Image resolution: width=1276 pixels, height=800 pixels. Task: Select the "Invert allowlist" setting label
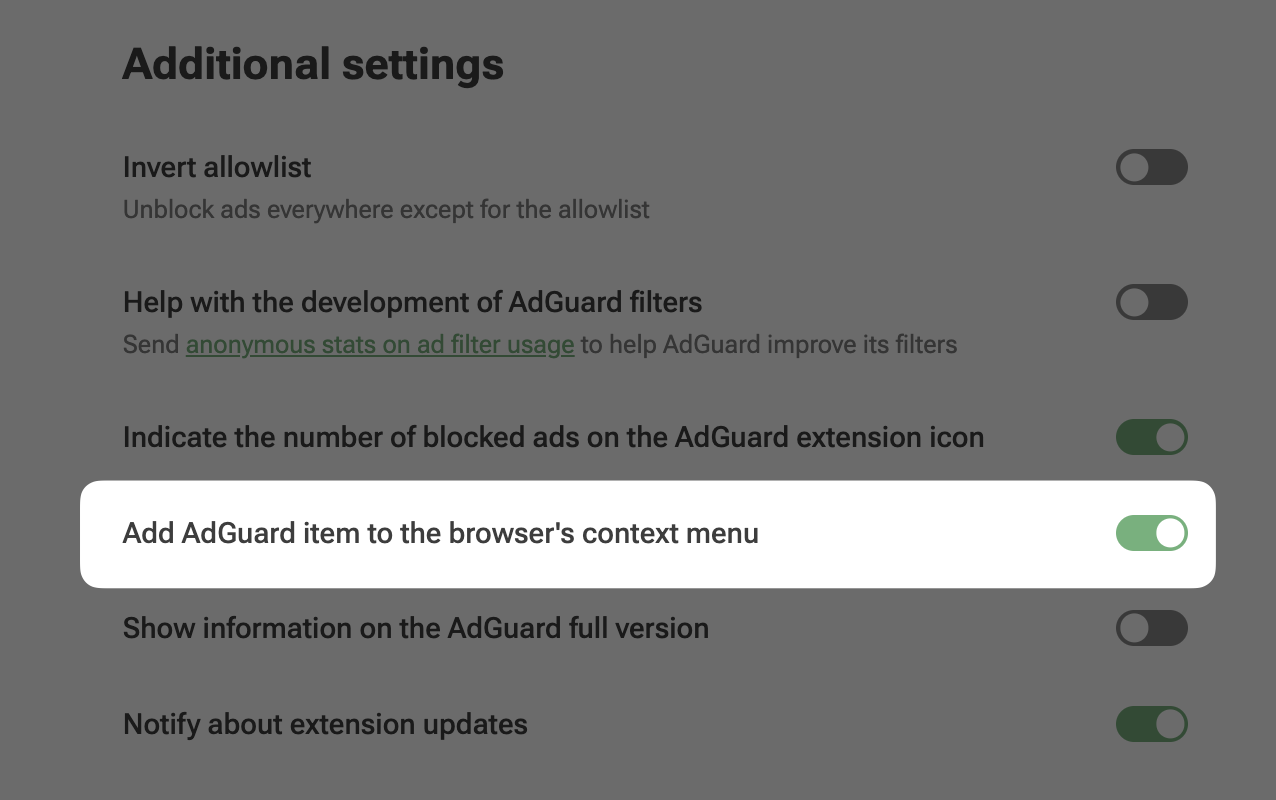click(x=216, y=167)
